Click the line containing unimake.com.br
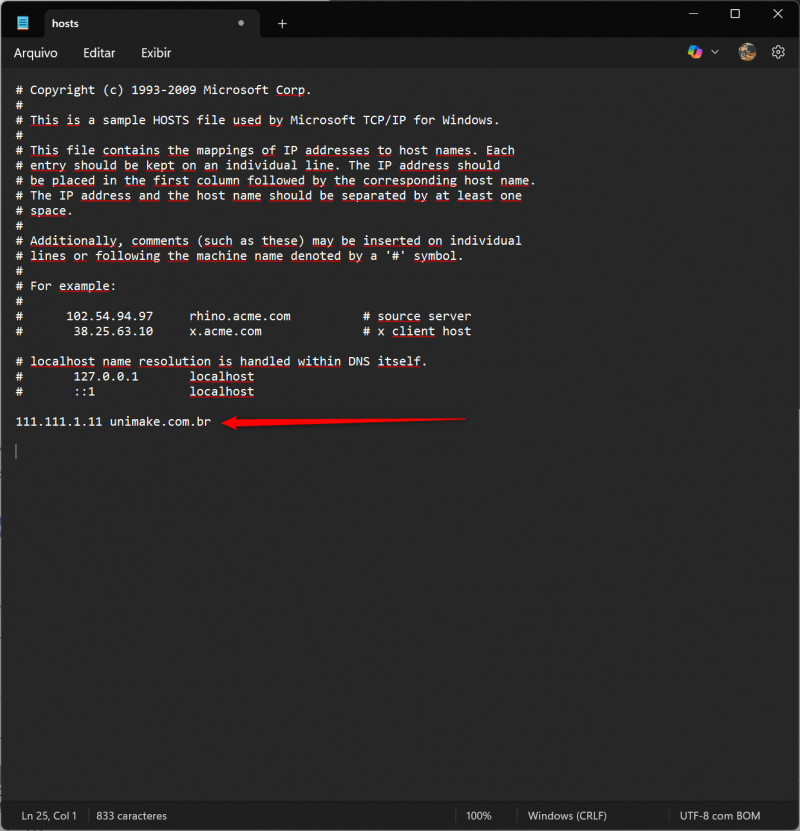Image resolution: width=800 pixels, height=831 pixels. pyautogui.click(x=112, y=421)
